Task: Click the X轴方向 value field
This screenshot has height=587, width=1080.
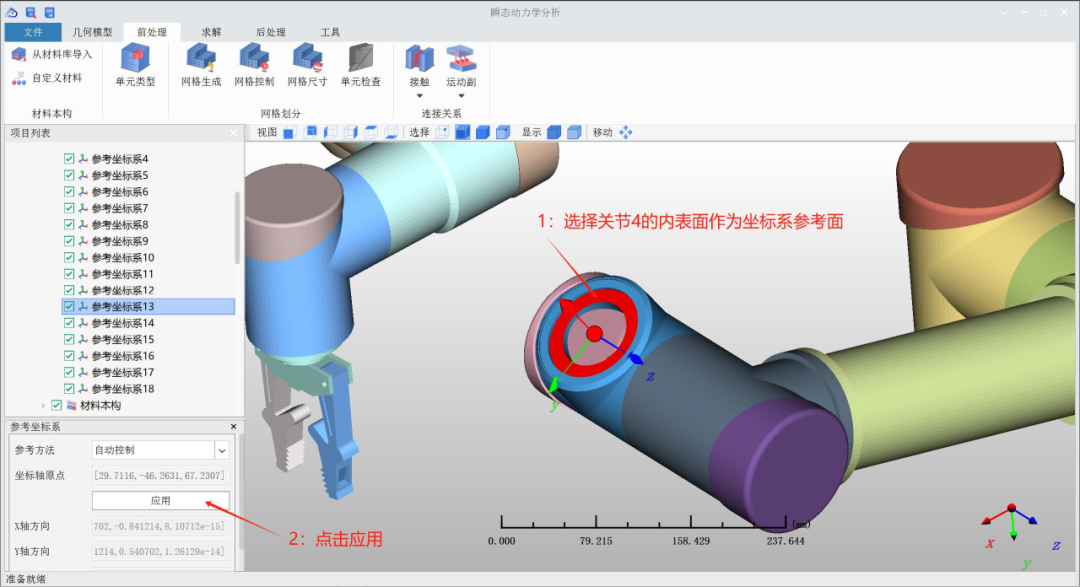Action: tap(160, 526)
